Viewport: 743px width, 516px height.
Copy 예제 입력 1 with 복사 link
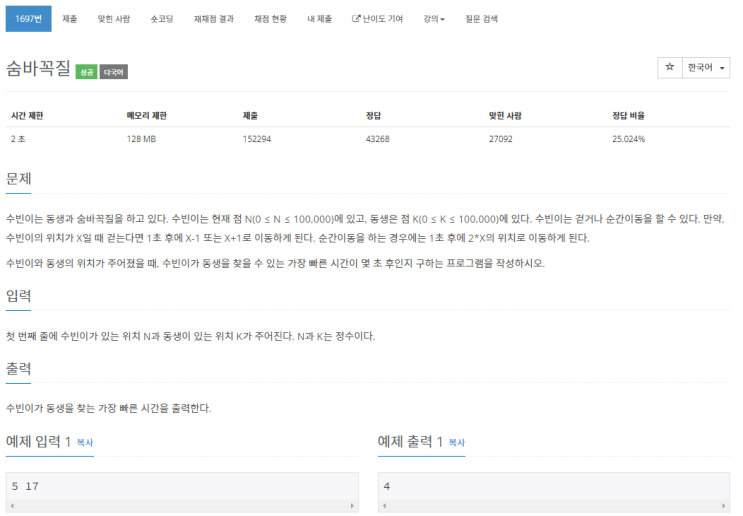pyautogui.click(x=85, y=443)
